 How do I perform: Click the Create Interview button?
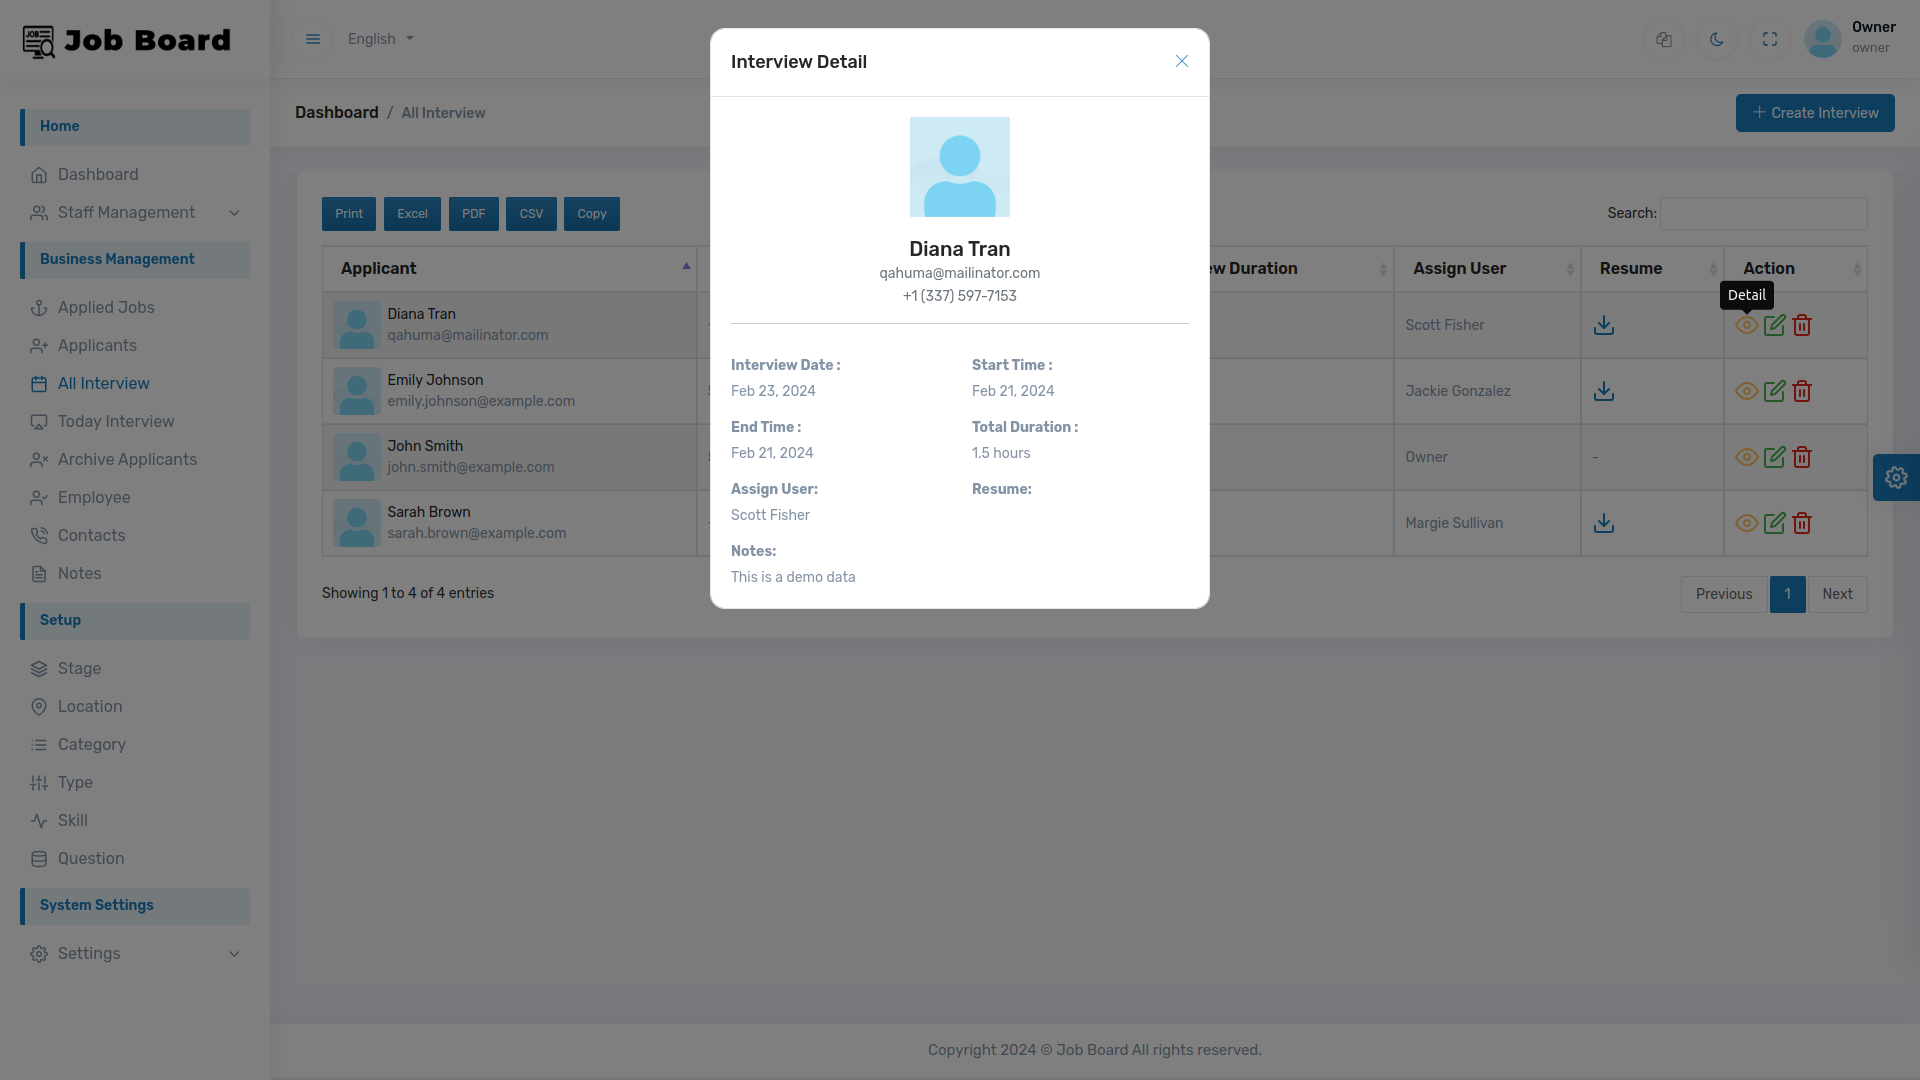(1814, 112)
